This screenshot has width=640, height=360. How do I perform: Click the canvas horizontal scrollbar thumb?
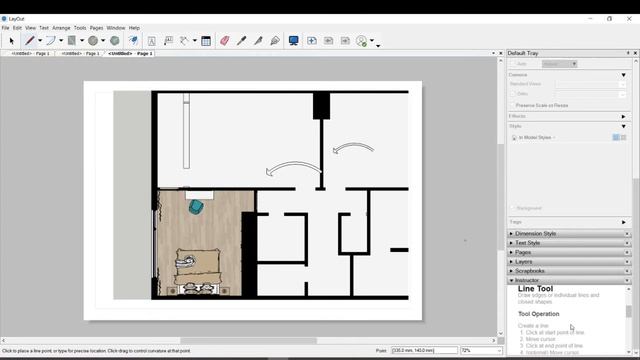[x=248, y=340]
